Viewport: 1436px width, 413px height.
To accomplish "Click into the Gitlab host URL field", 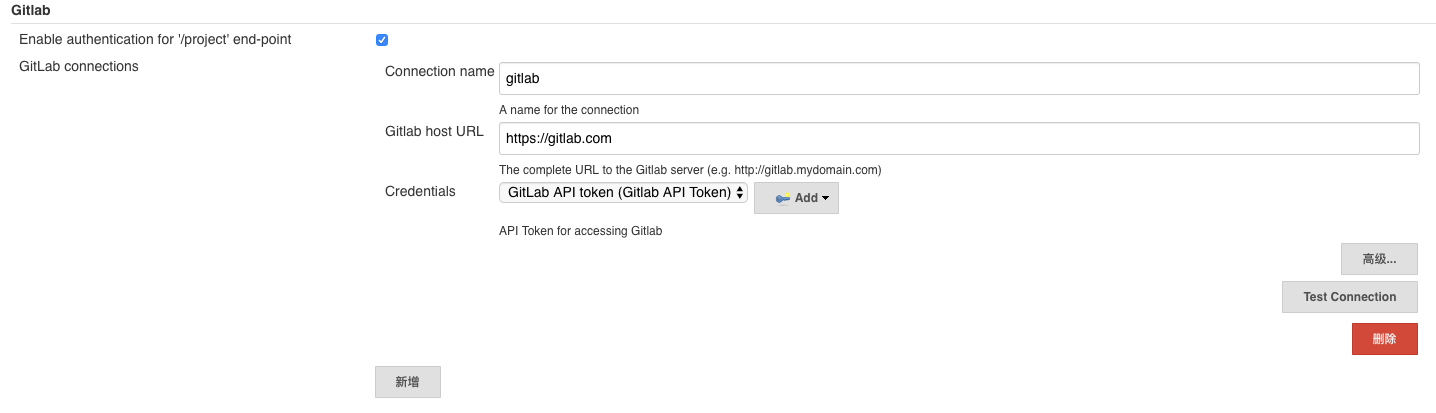I will tap(958, 138).
